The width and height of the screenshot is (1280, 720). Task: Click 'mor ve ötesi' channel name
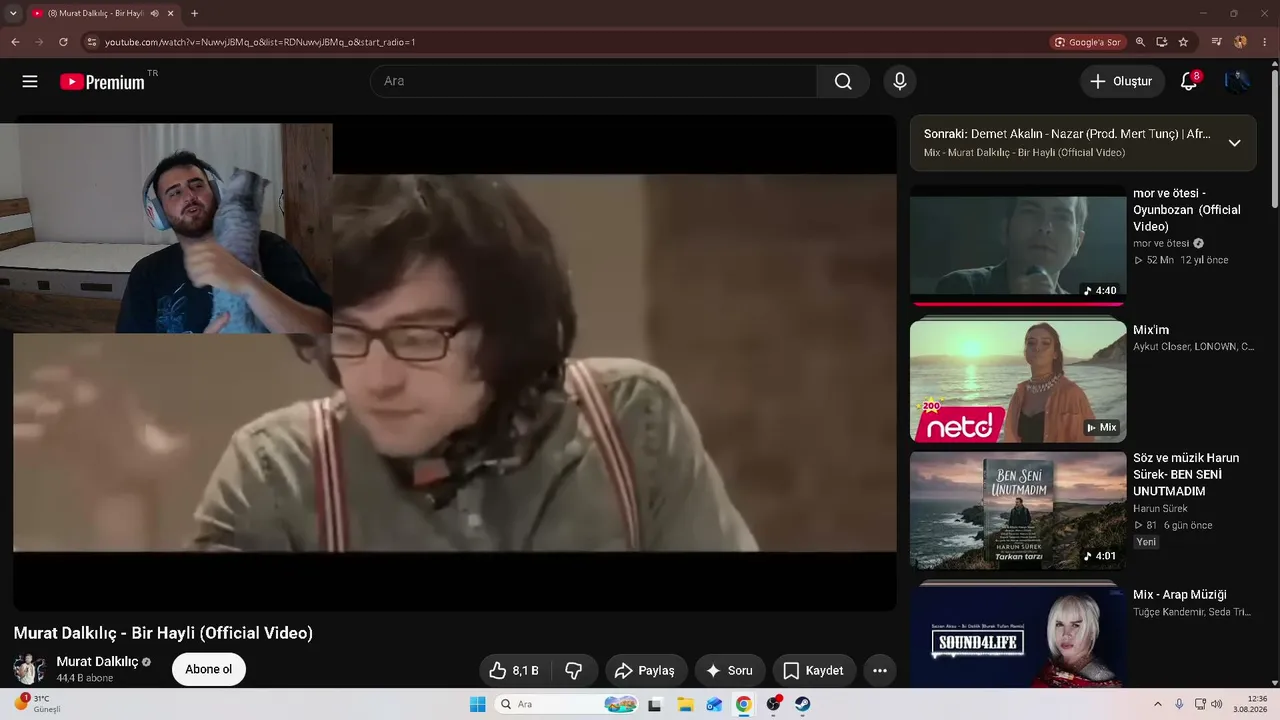point(1161,243)
